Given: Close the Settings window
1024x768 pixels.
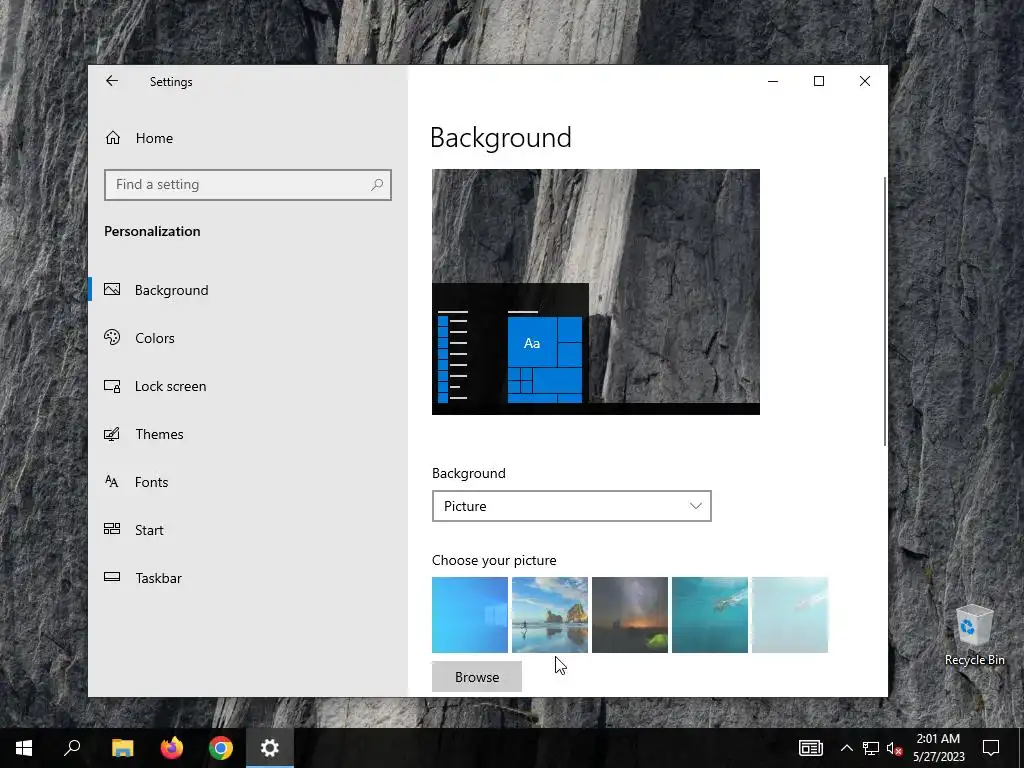Looking at the screenshot, I should tap(865, 81).
